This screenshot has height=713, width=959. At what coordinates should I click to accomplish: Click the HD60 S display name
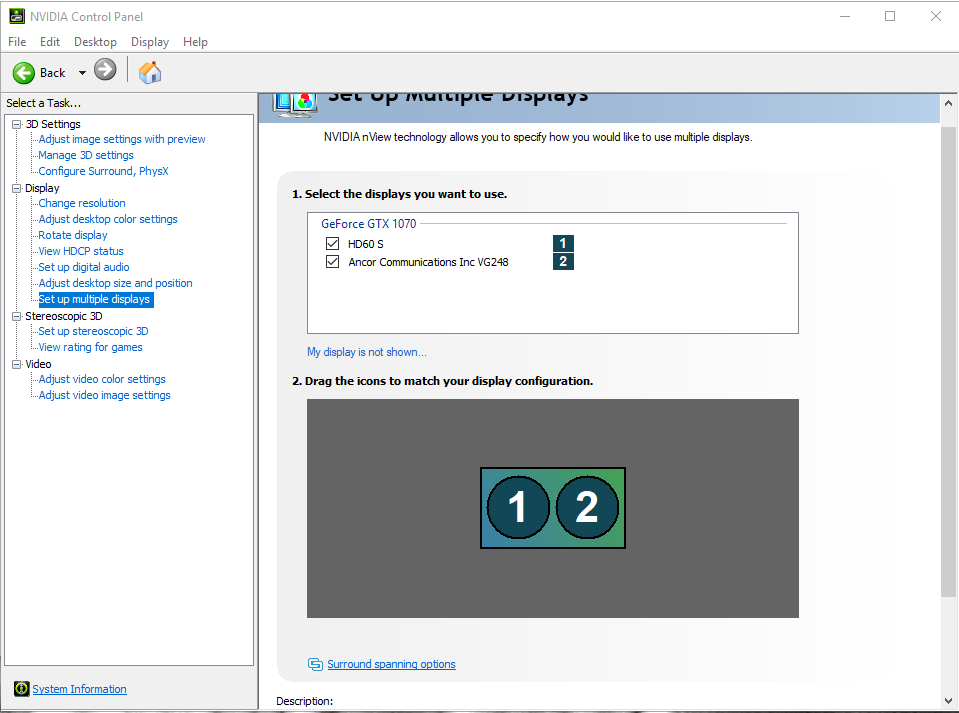coord(366,244)
